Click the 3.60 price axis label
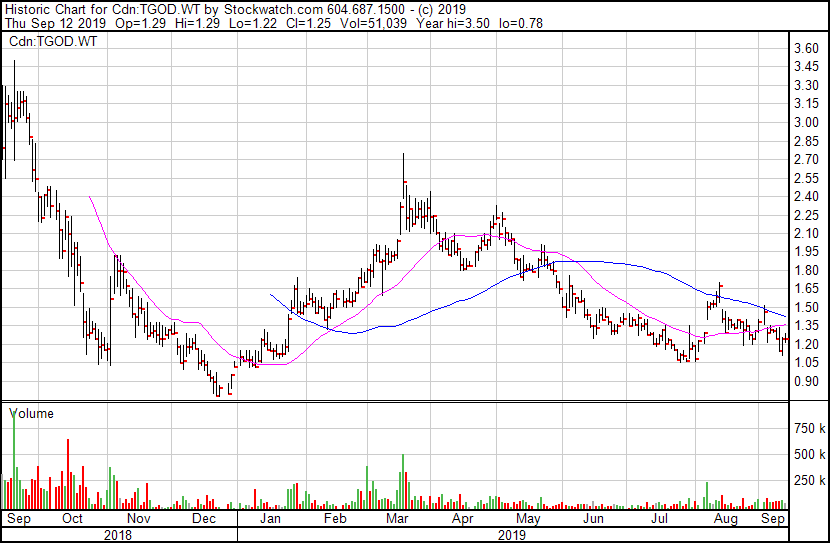The image size is (830, 543). tap(807, 49)
